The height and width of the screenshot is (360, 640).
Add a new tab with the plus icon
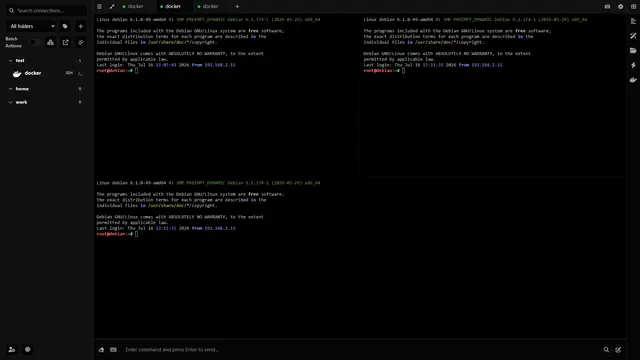point(237,7)
